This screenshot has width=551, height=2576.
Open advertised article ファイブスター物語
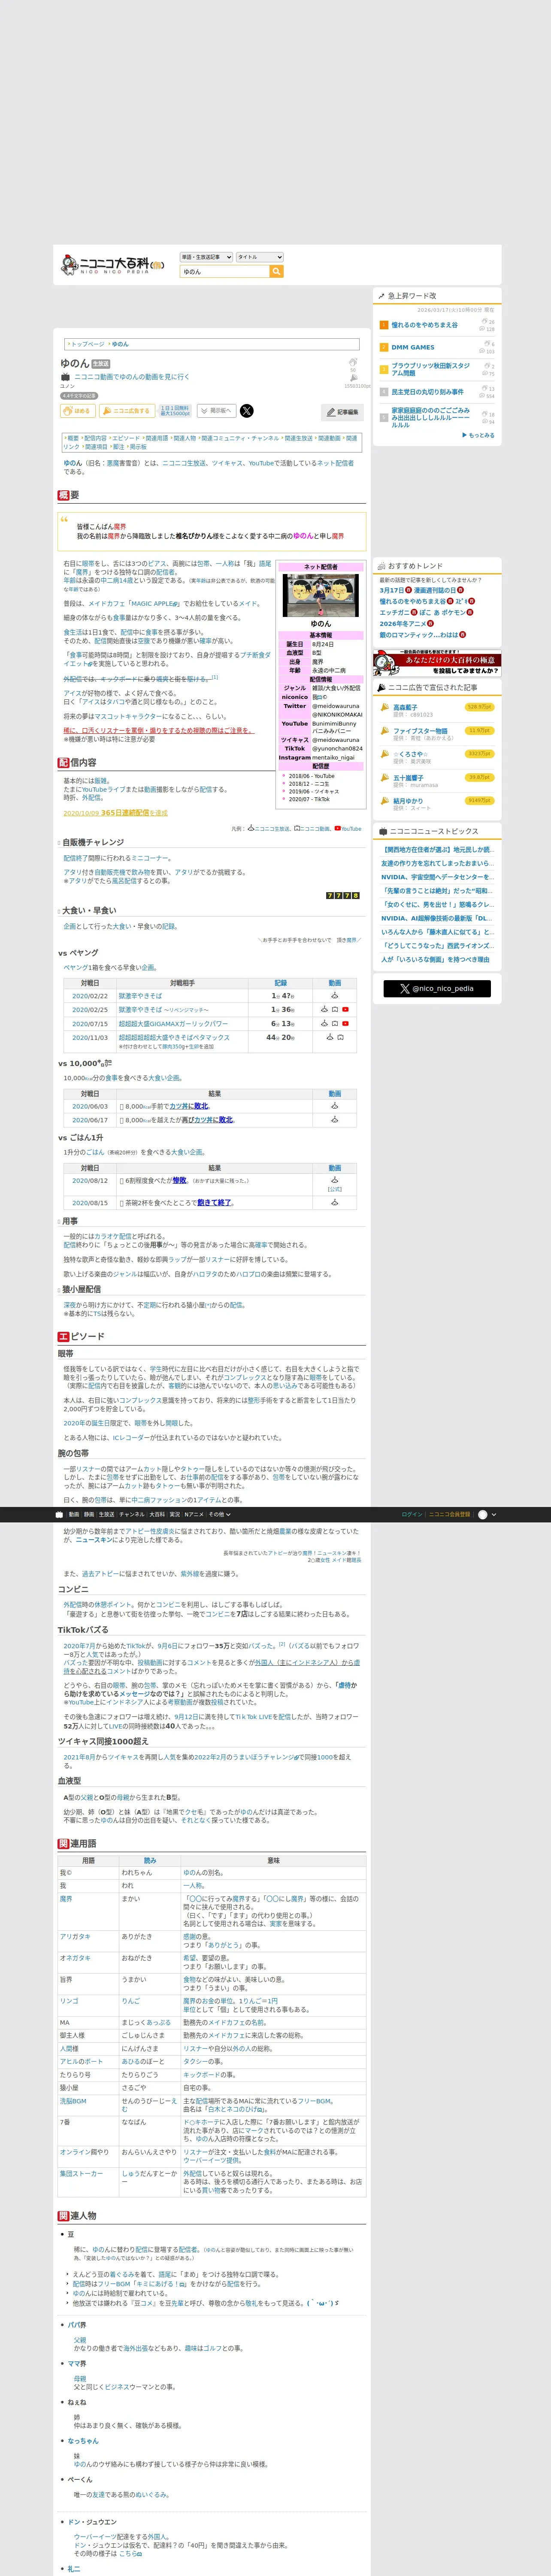point(420,731)
